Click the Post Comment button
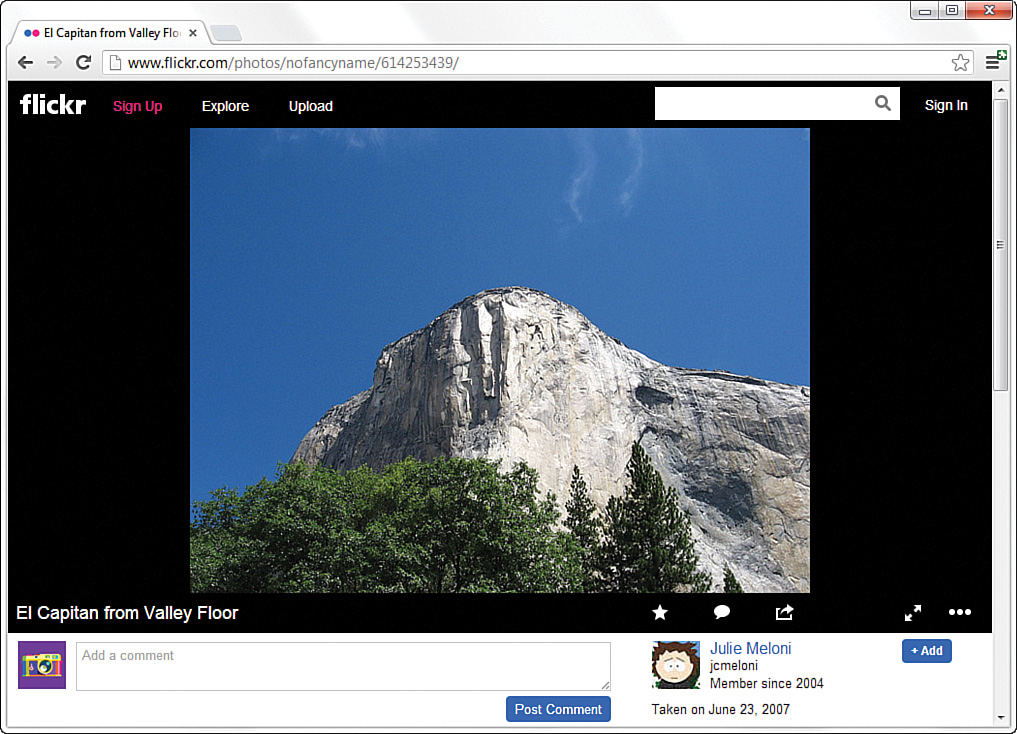This screenshot has width=1017, height=734. 558,709
